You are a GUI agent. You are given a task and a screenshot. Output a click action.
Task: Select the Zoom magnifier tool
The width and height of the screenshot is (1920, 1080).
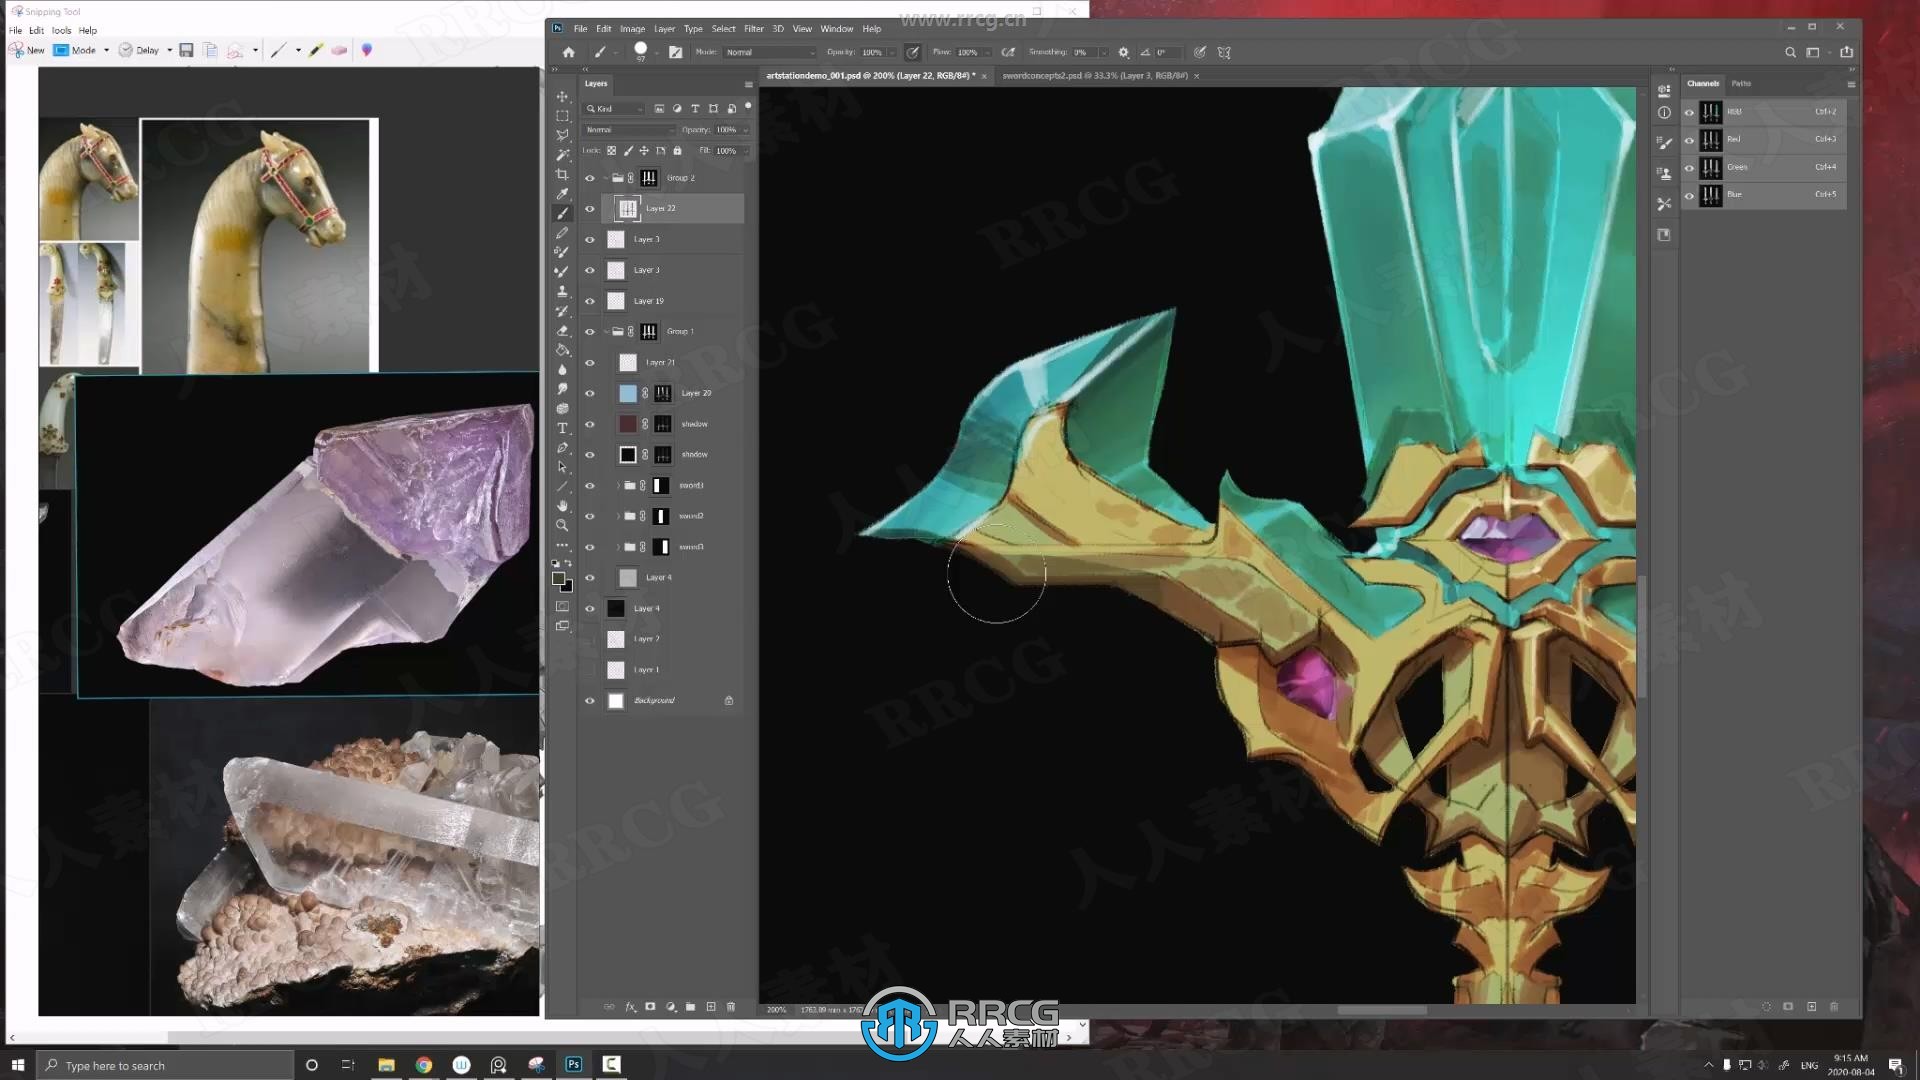tap(562, 525)
